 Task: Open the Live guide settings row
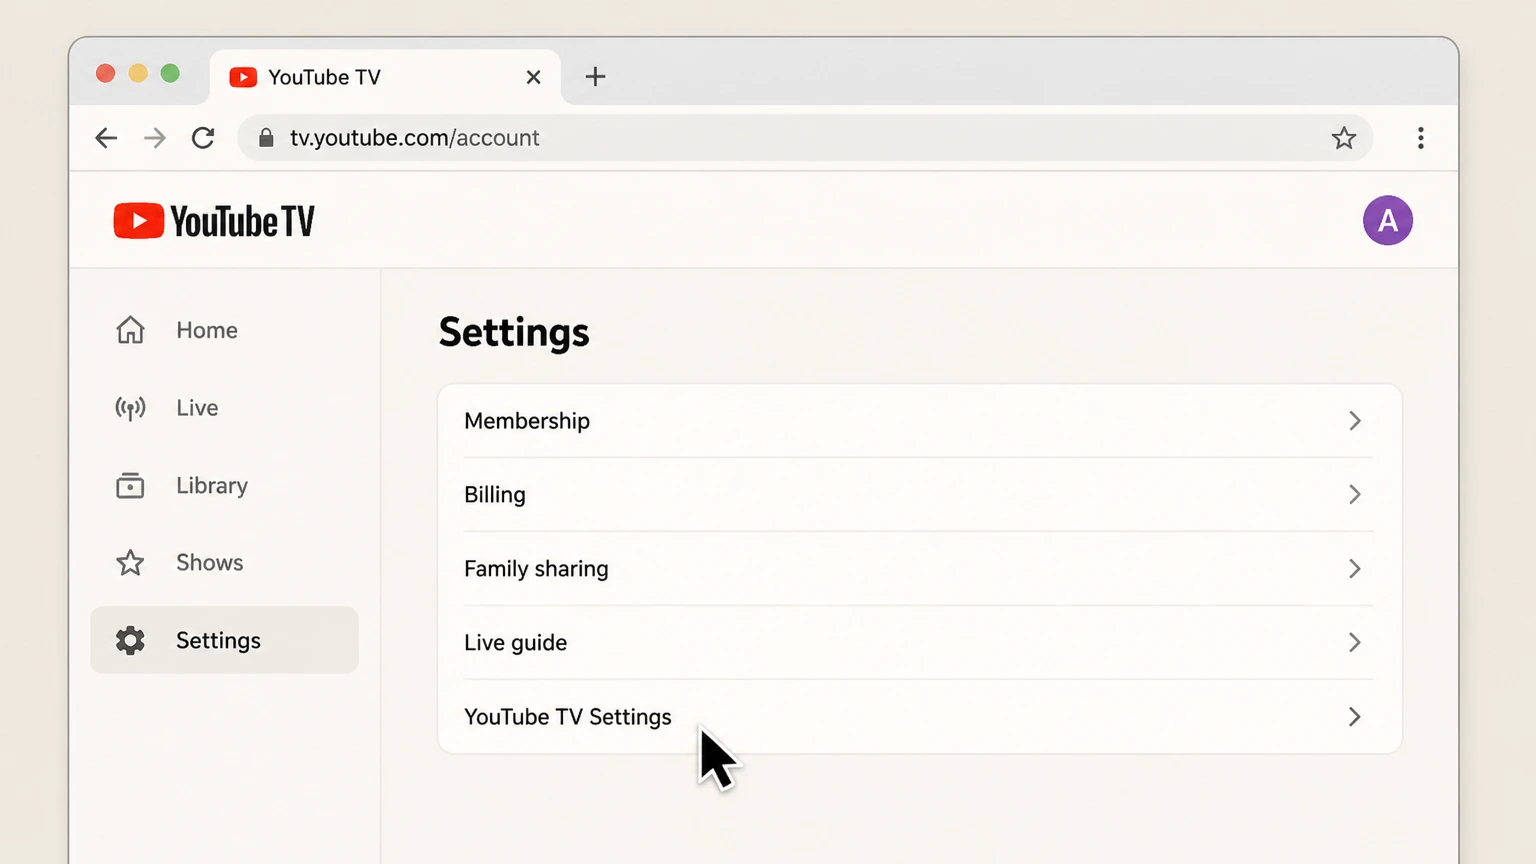coord(919,643)
